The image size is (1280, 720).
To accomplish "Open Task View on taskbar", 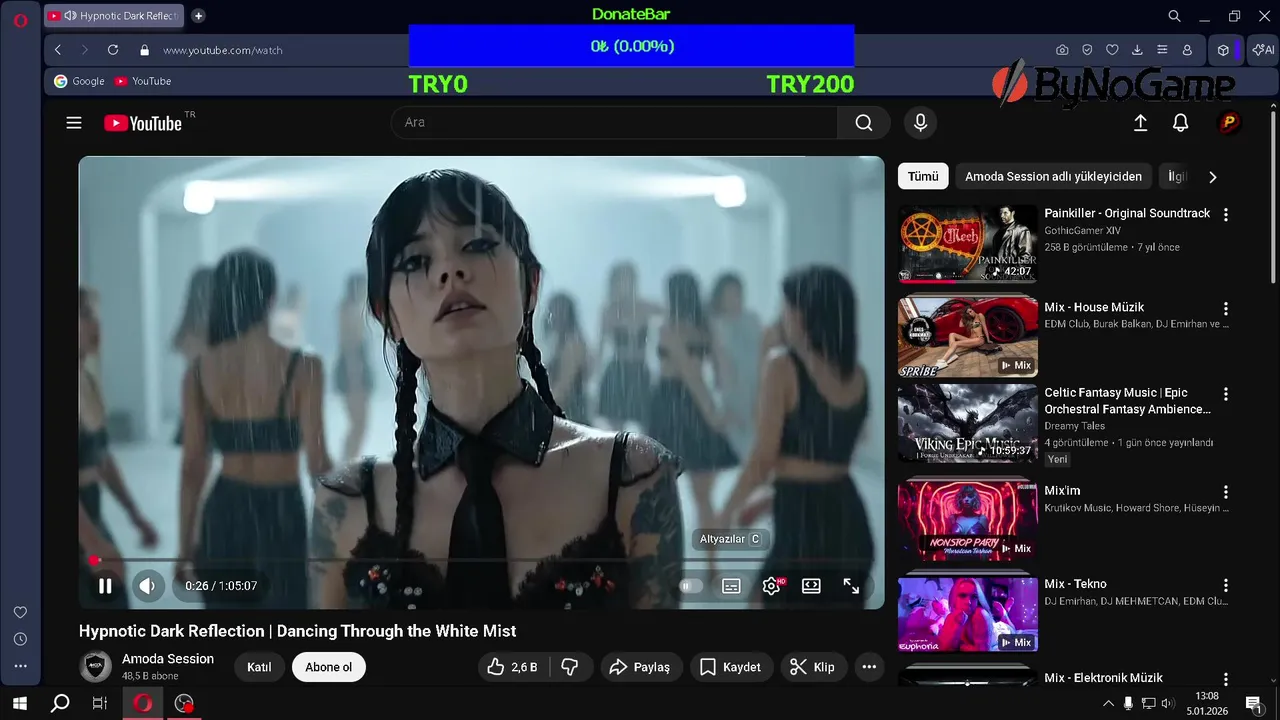I will pos(99,703).
